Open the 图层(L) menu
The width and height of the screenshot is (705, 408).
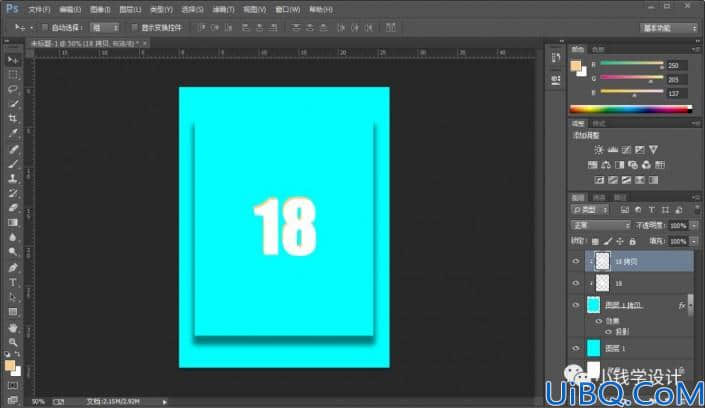[130, 9]
